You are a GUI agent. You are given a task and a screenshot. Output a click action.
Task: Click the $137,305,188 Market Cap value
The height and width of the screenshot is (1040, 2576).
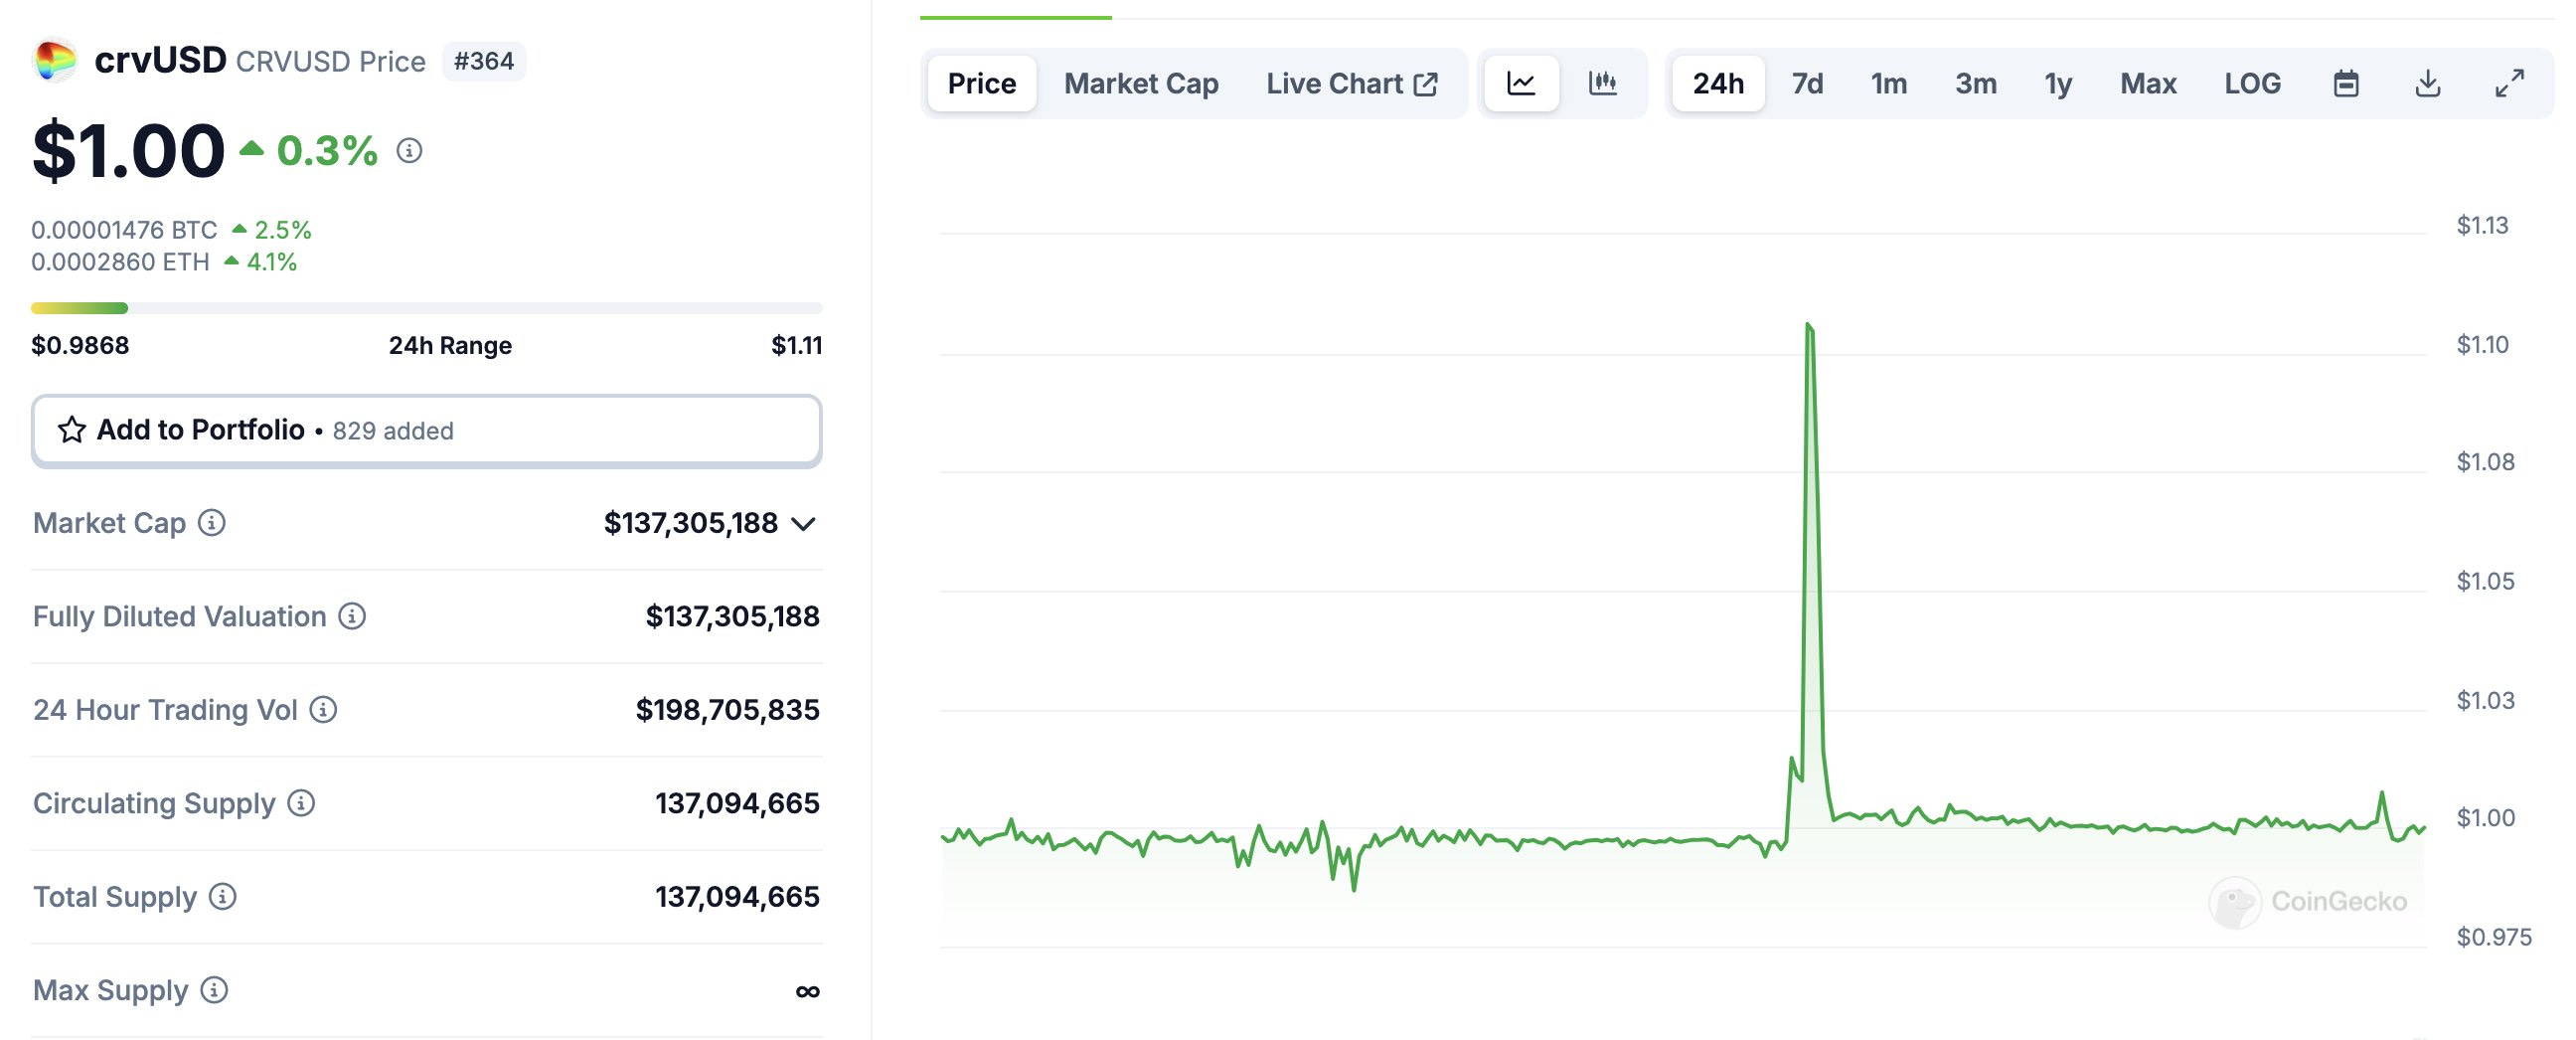point(691,523)
